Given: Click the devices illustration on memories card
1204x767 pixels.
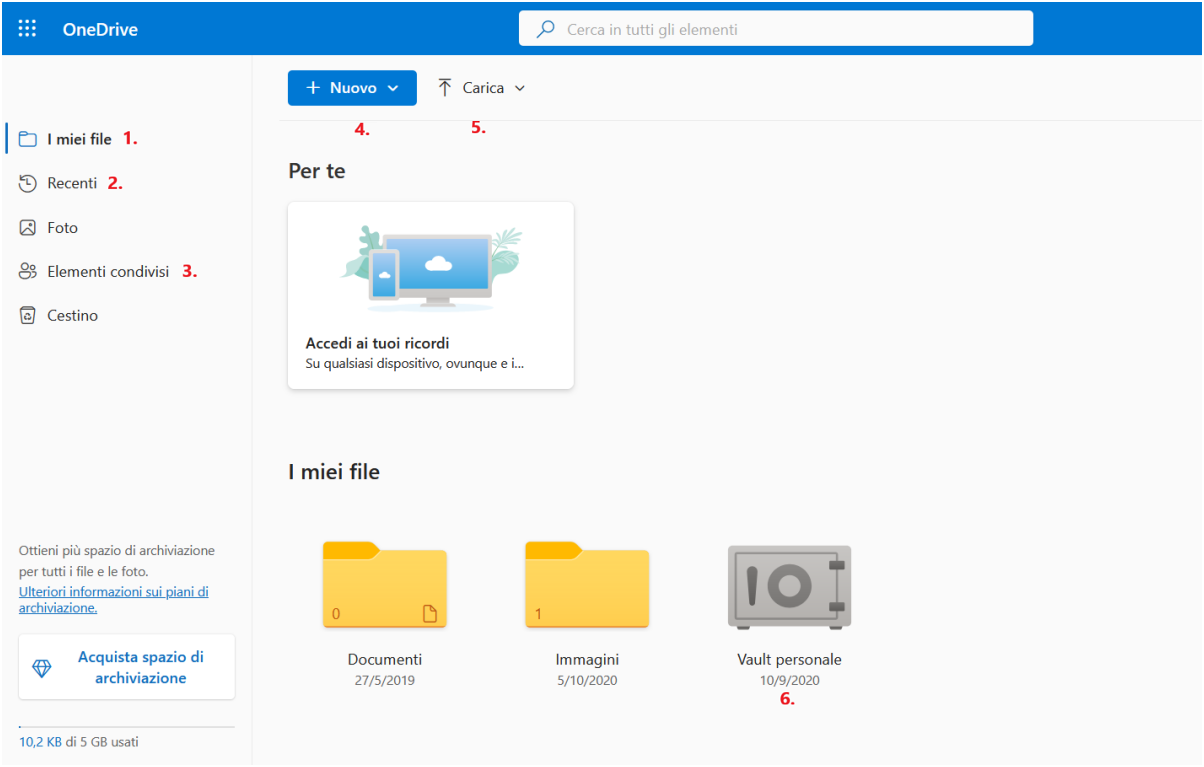Looking at the screenshot, I should pyautogui.click(x=431, y=267).
